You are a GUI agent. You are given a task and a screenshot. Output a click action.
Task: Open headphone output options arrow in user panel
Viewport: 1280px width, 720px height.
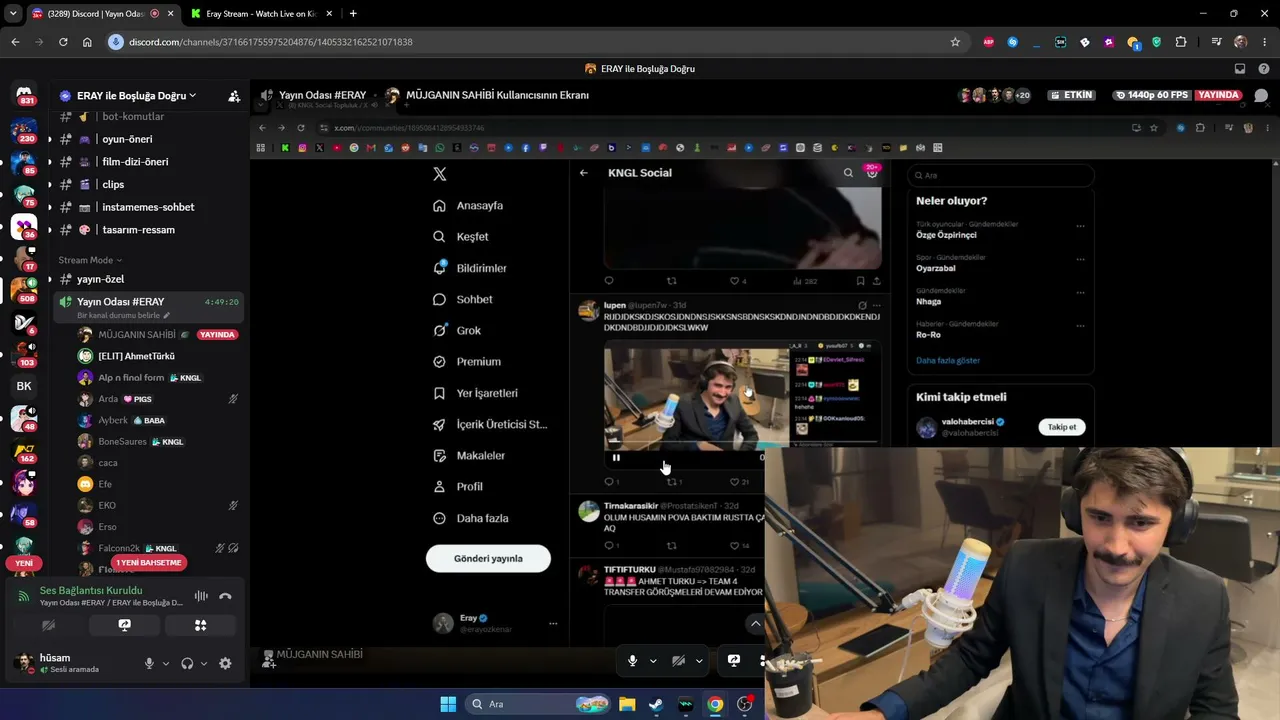click(x=204, y=663)
